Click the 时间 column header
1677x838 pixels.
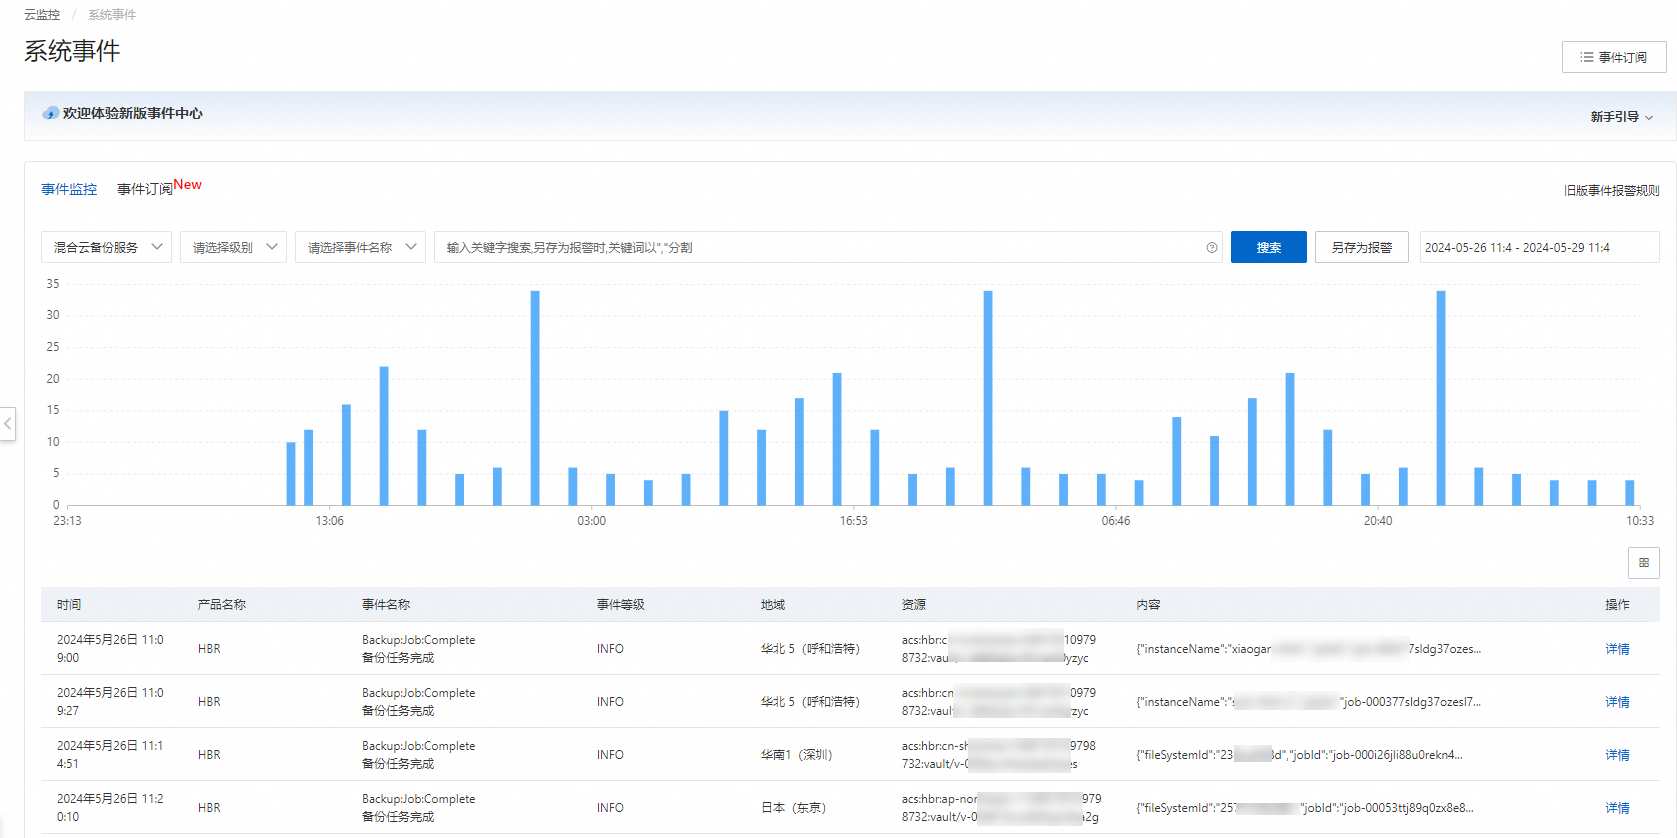click(69, 605)
